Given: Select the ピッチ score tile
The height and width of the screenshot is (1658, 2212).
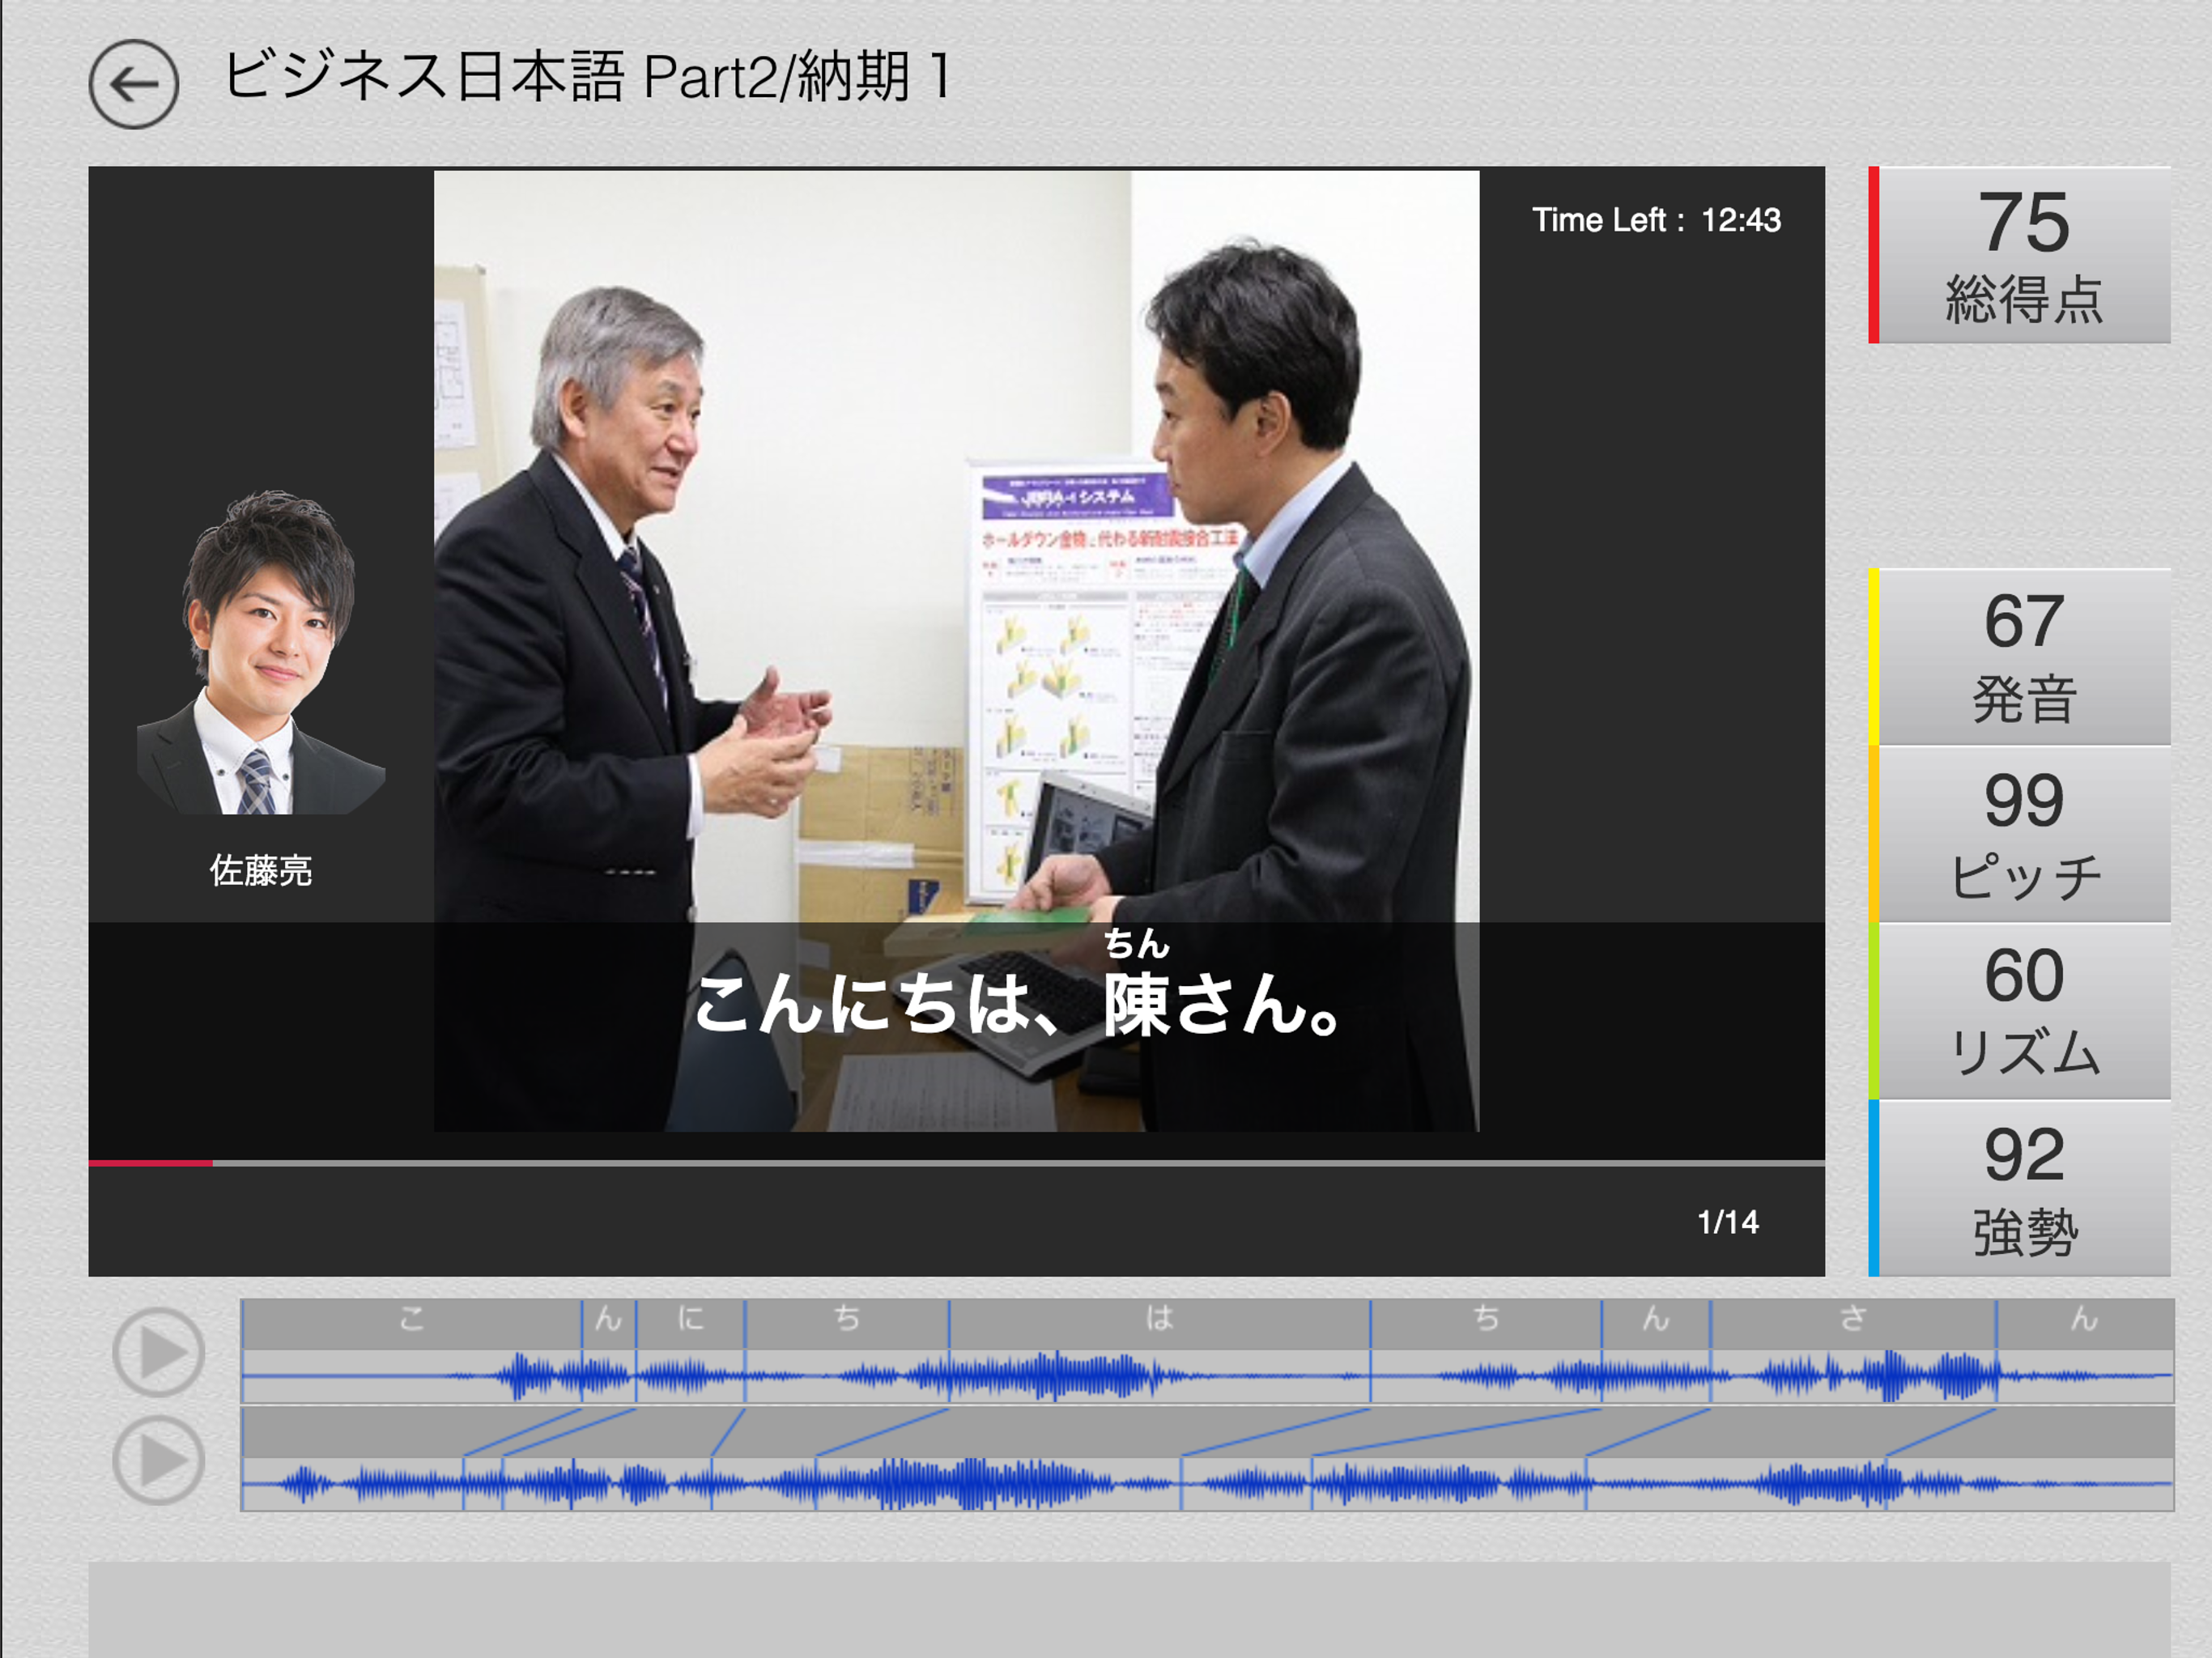Looking at the screenshot, I should pyautogui.click(x=2022, y=835).
